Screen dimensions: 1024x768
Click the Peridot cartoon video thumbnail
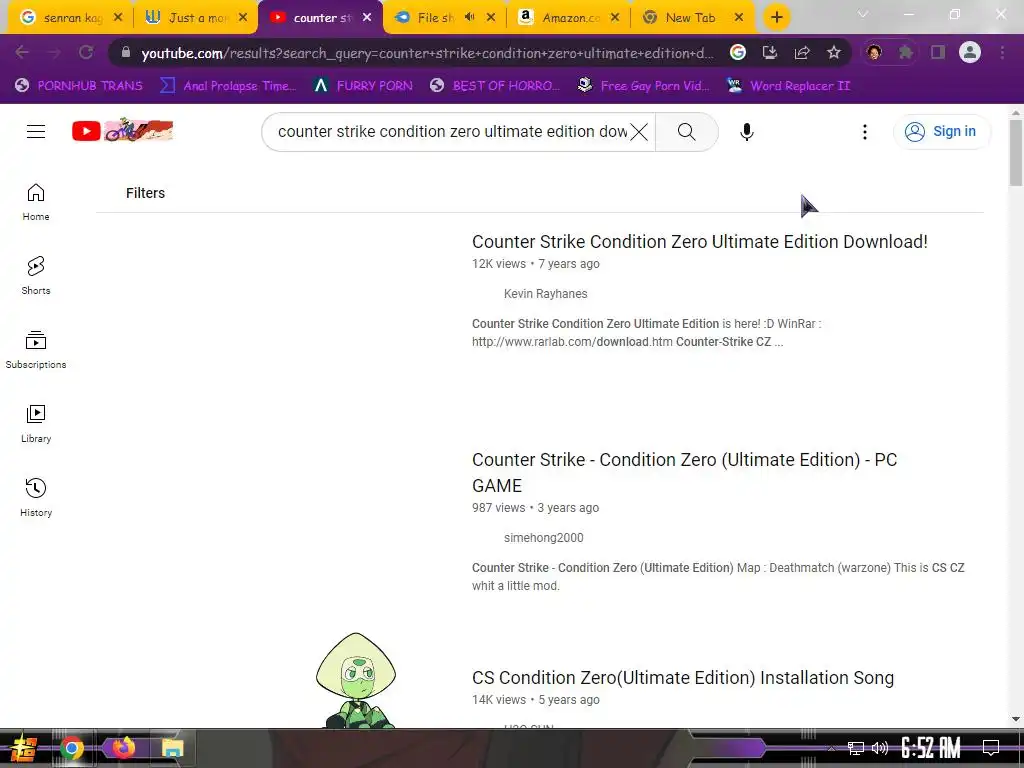(356, 680)
